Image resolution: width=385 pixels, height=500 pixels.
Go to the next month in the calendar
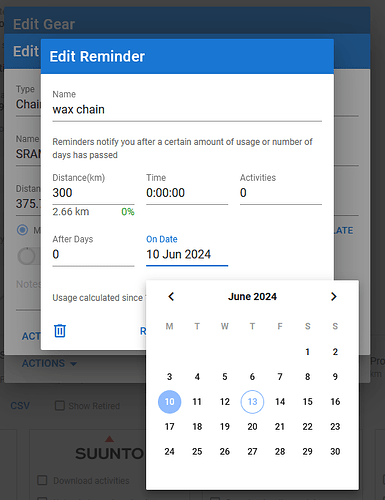point(334,296)
